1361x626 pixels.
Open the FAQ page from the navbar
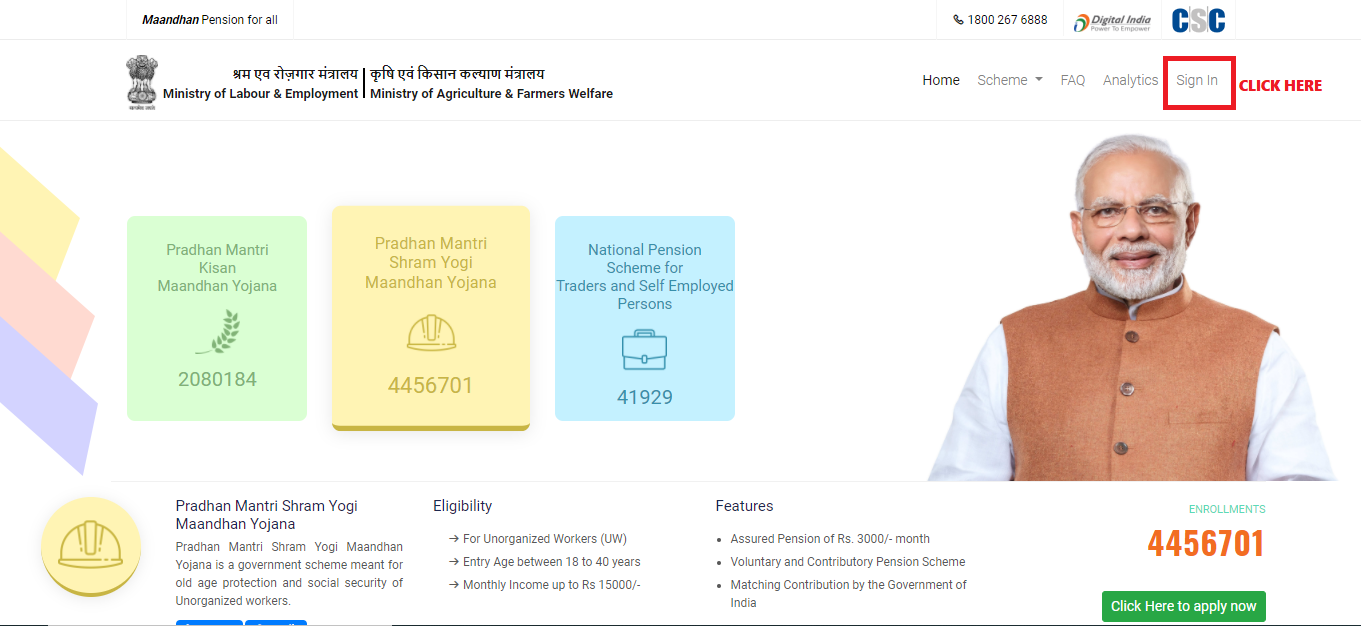point(1072,80)
